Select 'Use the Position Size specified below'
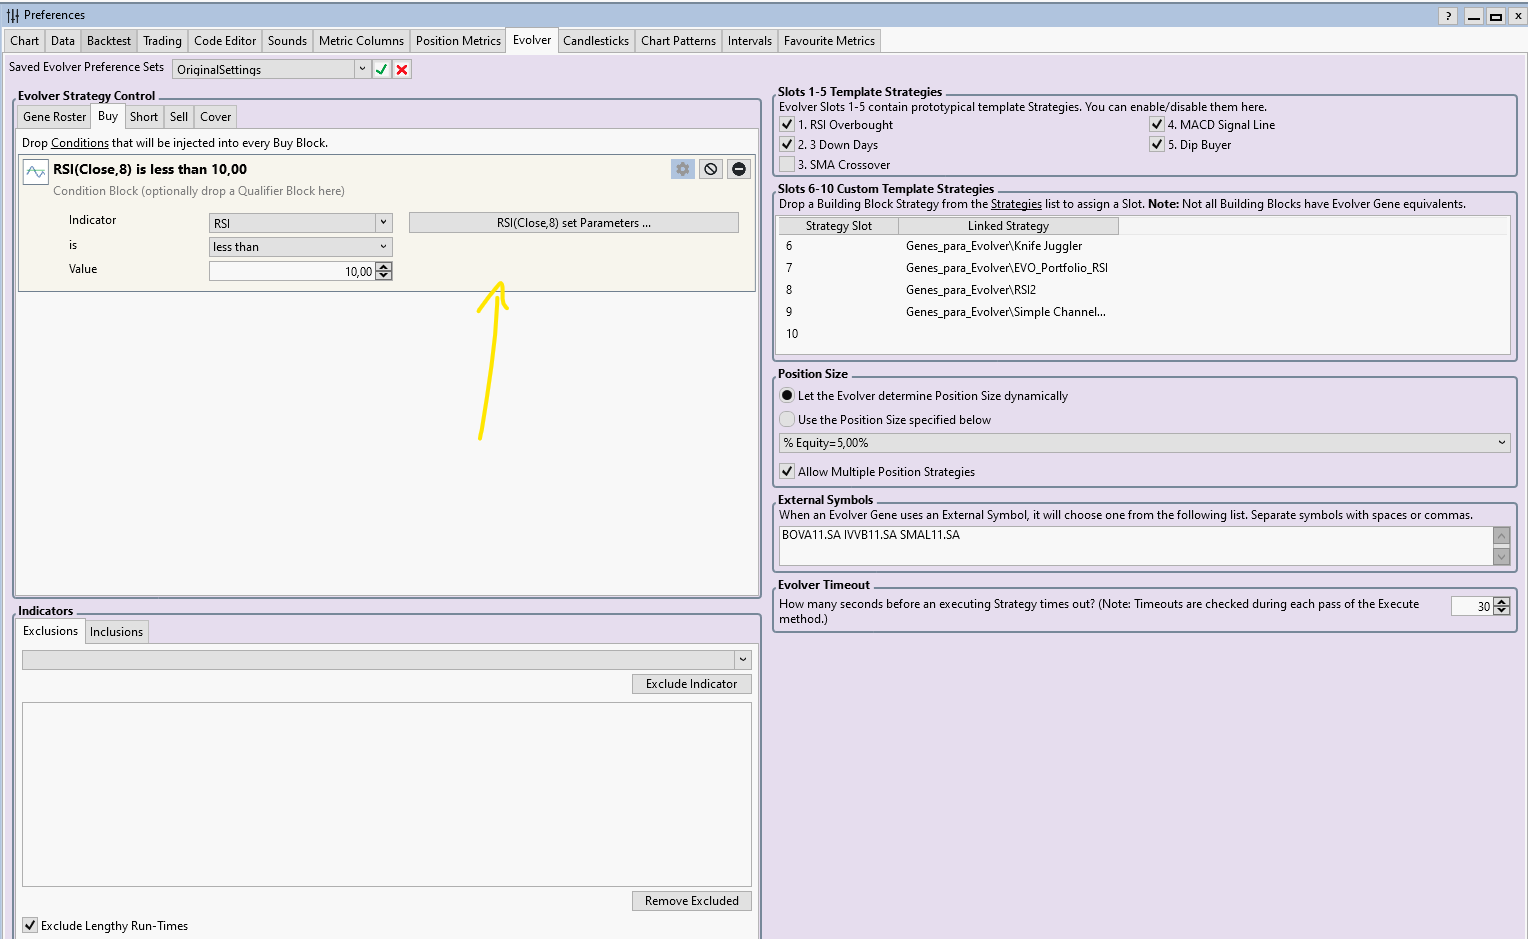The height and width of the screenshot is (939, 1528). [x=788, y=420]
